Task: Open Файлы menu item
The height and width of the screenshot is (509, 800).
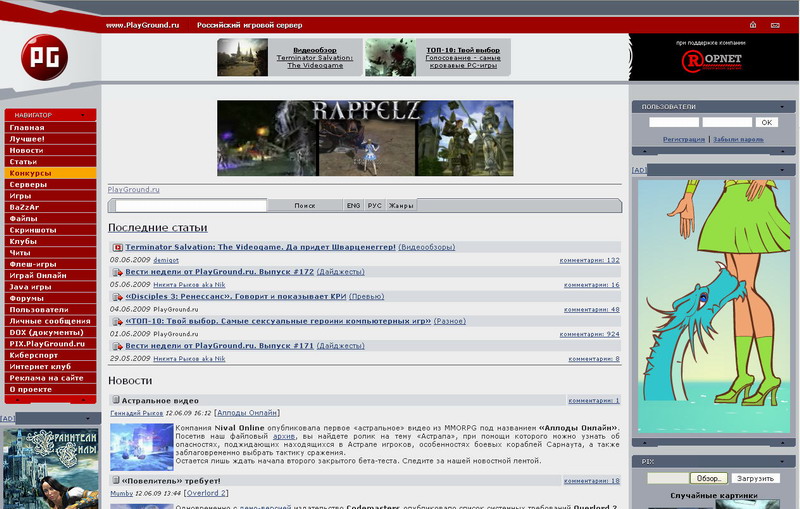Action: (51, 218)
